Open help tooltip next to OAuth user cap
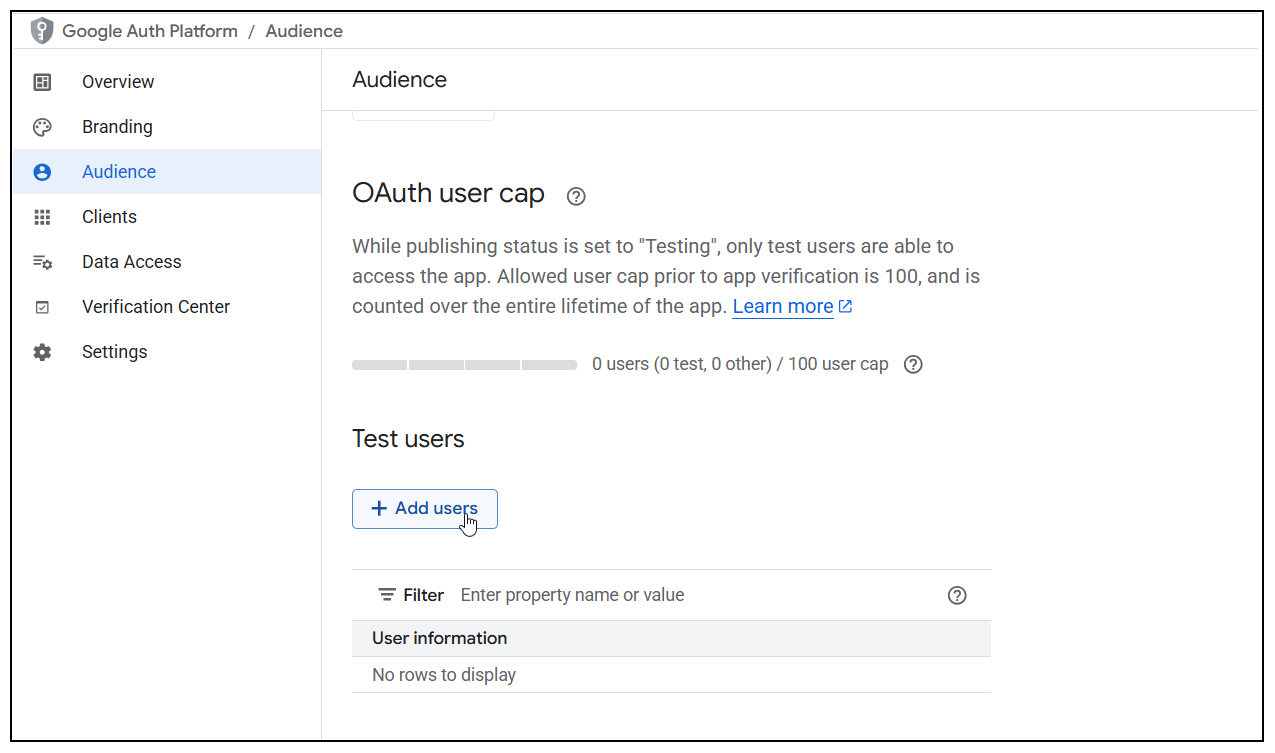The height and width of the screenshot is (753, 1275). tap(576, 196)
